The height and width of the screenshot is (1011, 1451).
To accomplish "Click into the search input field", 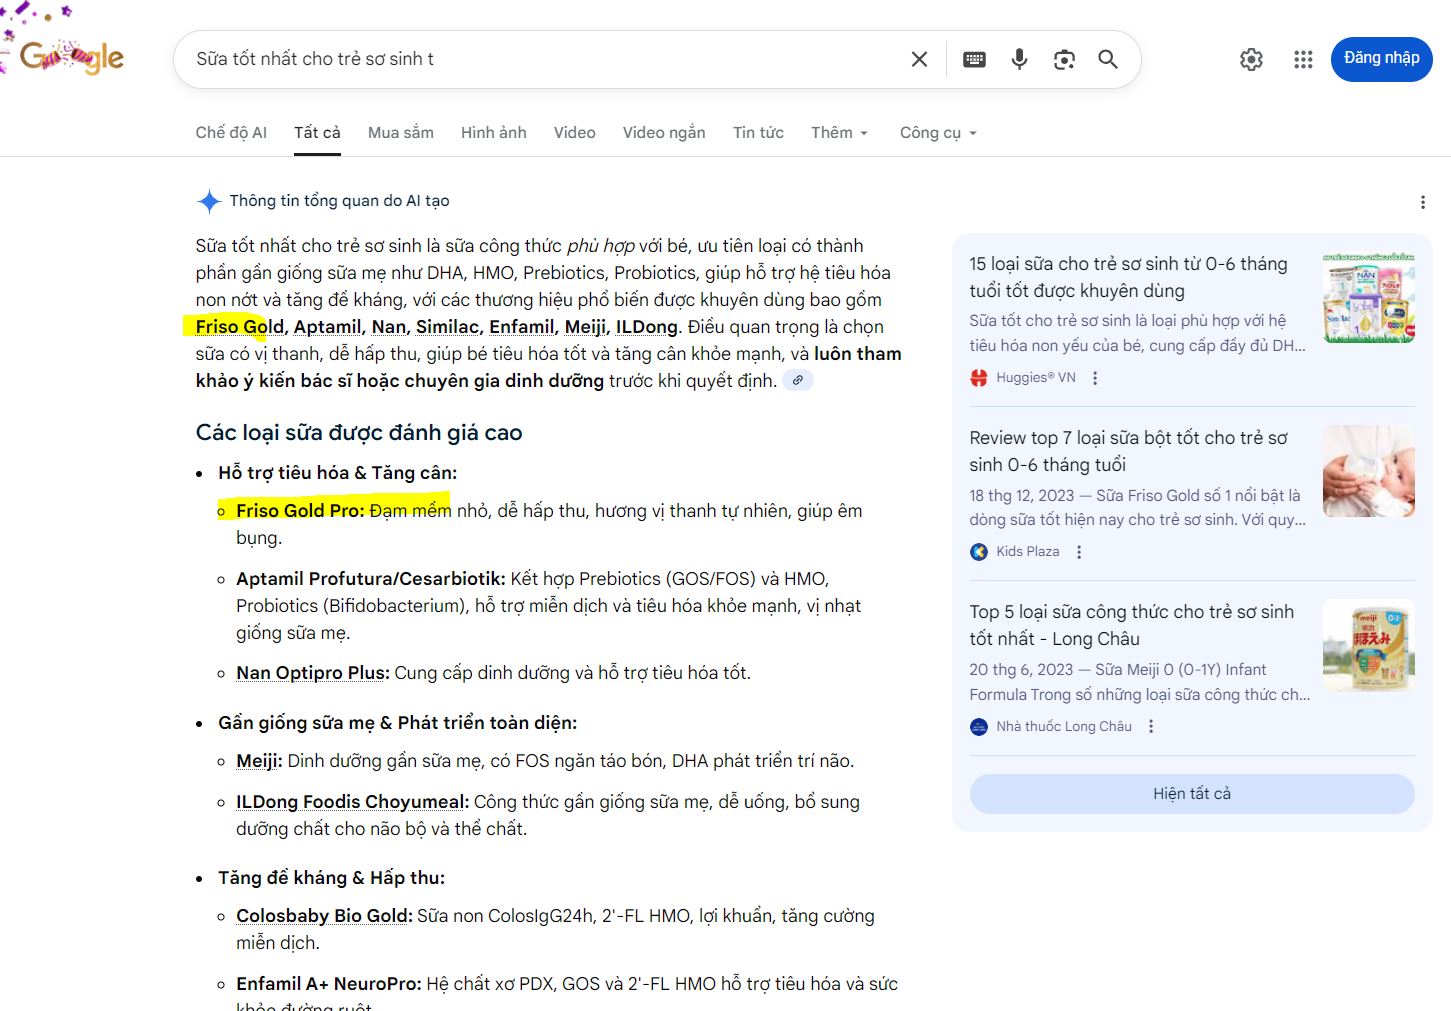I will coord(540,59).
